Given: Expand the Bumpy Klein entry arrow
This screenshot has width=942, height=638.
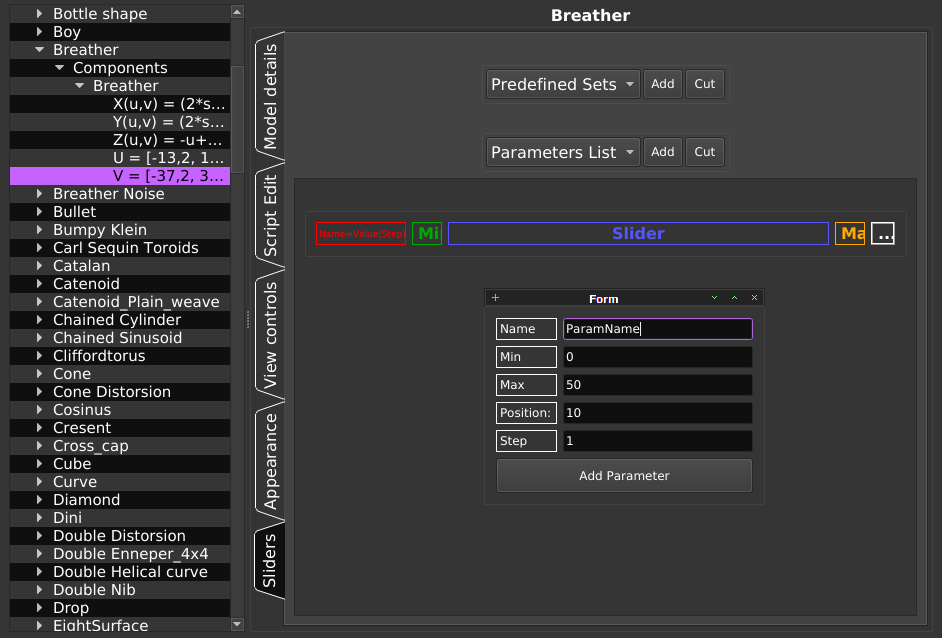Looking at the screenshot, I should tap(40, 230).
